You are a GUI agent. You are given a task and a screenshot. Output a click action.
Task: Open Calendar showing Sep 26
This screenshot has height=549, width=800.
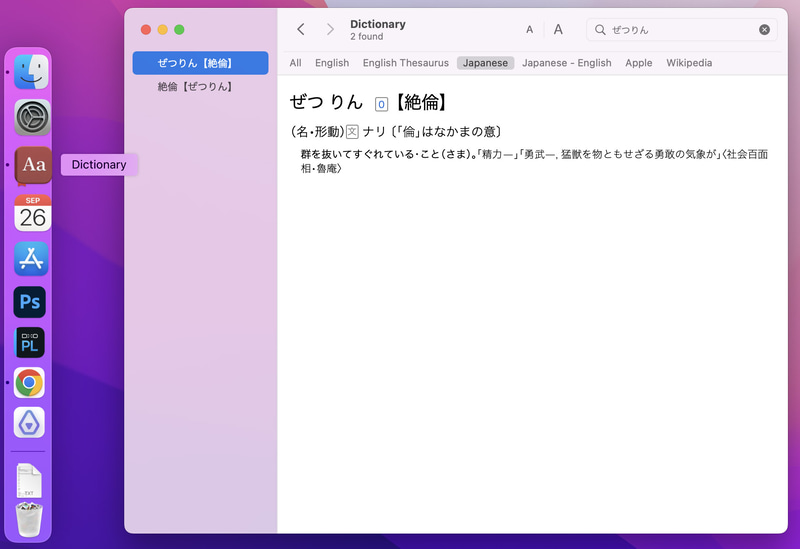click(32, 213)
